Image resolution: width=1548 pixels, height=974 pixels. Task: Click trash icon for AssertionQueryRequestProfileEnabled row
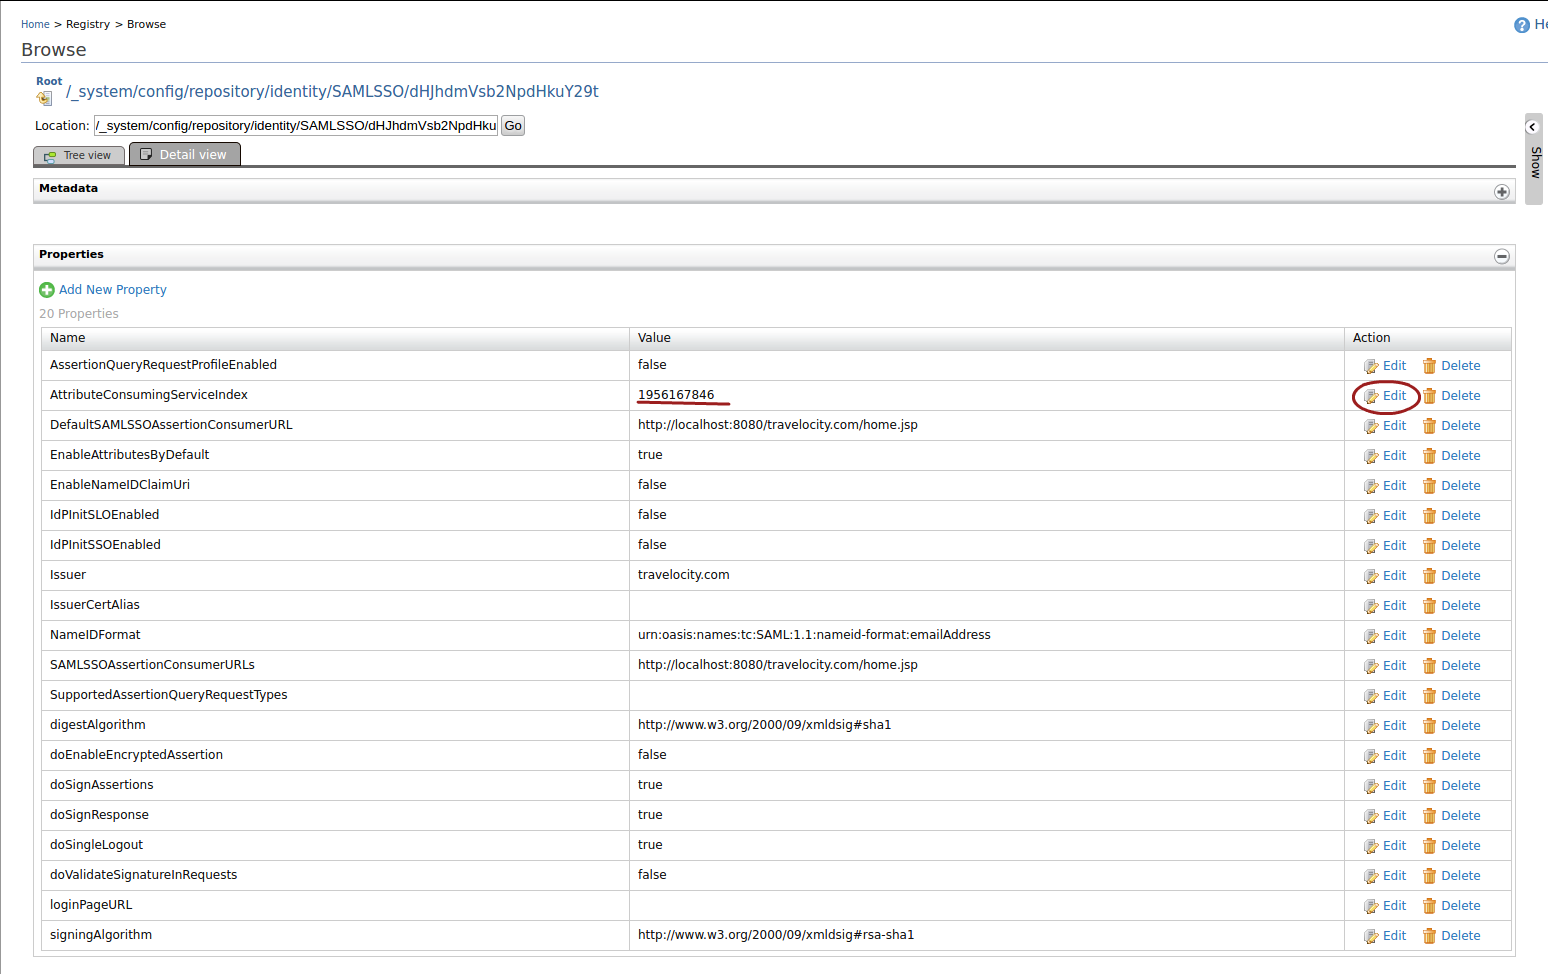1430,366
